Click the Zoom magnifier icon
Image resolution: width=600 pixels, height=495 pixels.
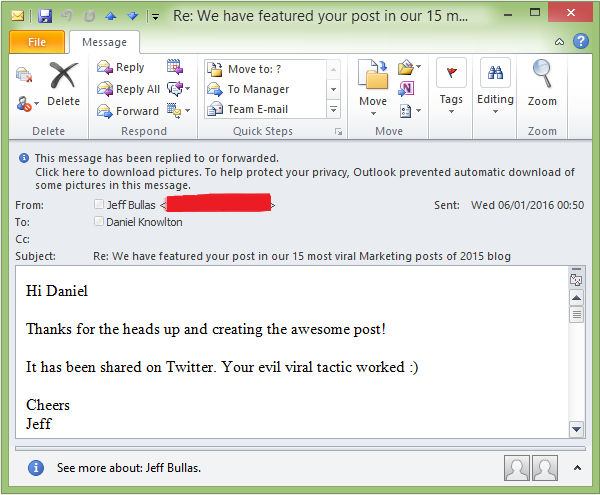(x=542, y=75)
